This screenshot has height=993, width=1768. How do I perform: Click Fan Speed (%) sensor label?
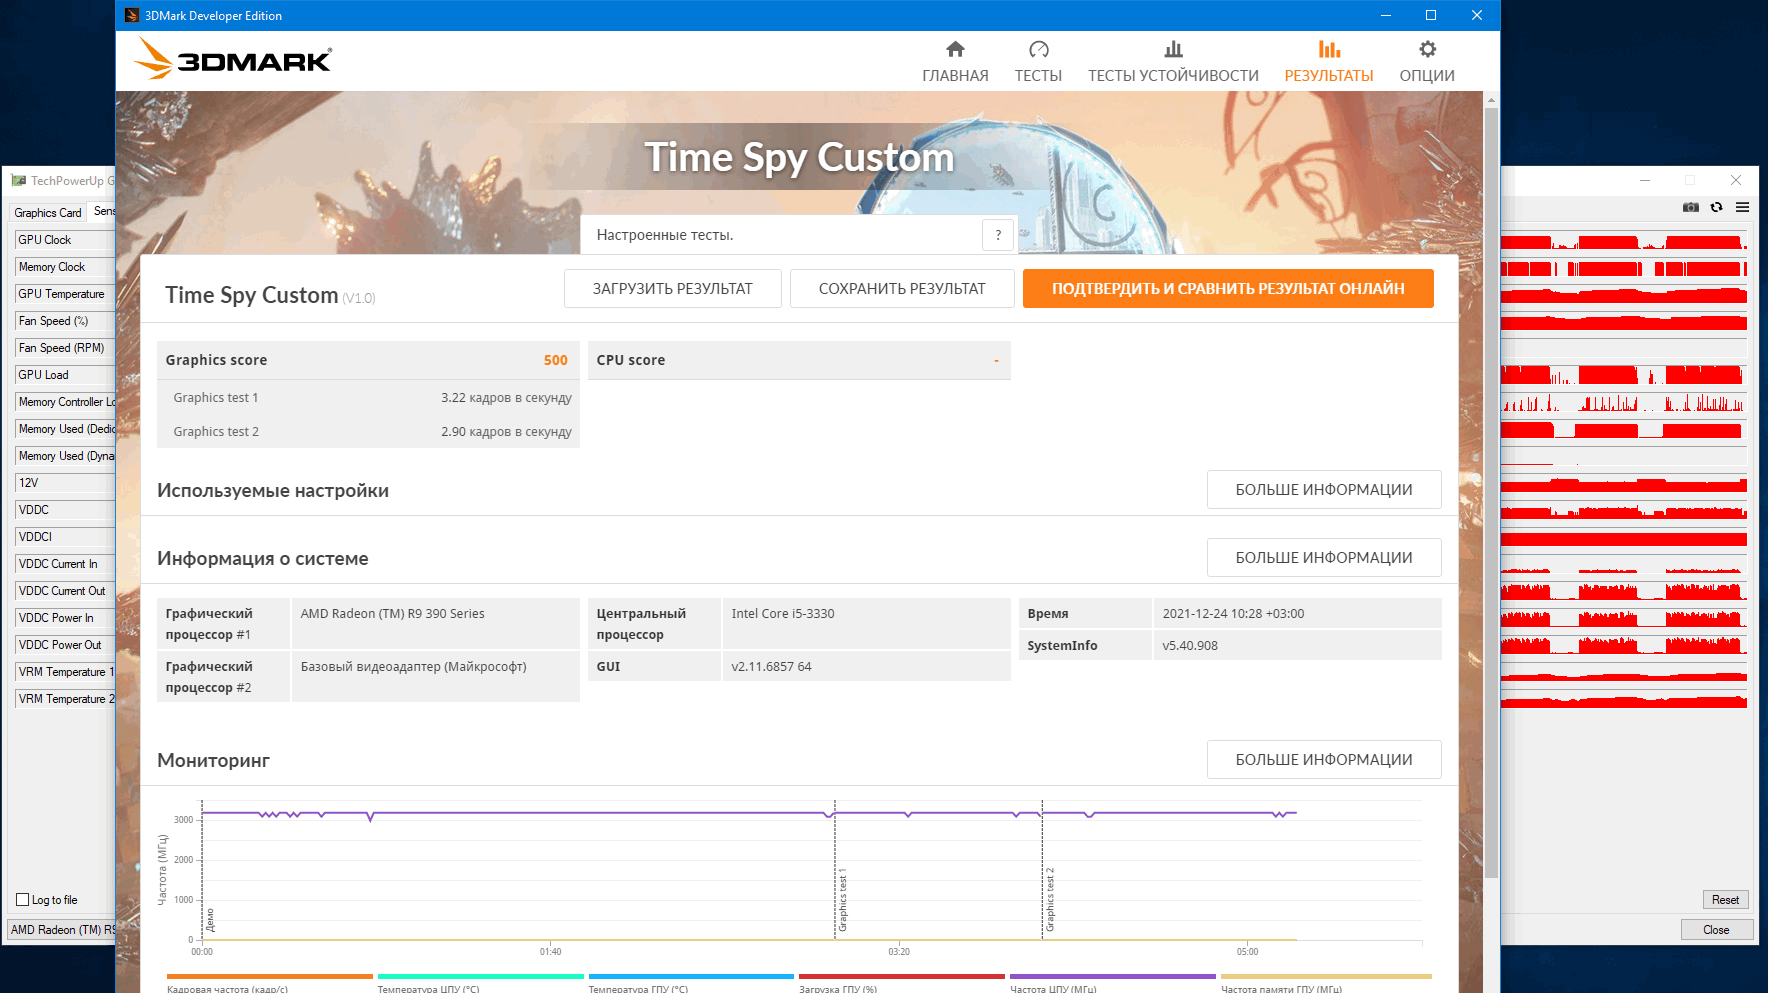65,321
